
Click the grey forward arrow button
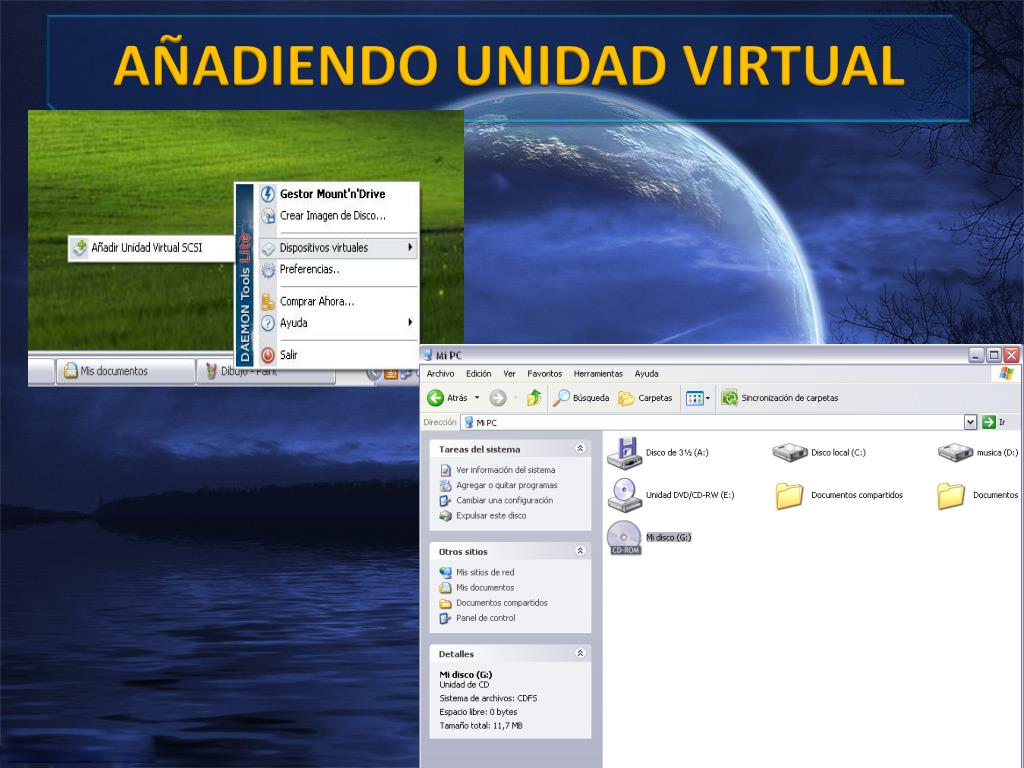498,398
